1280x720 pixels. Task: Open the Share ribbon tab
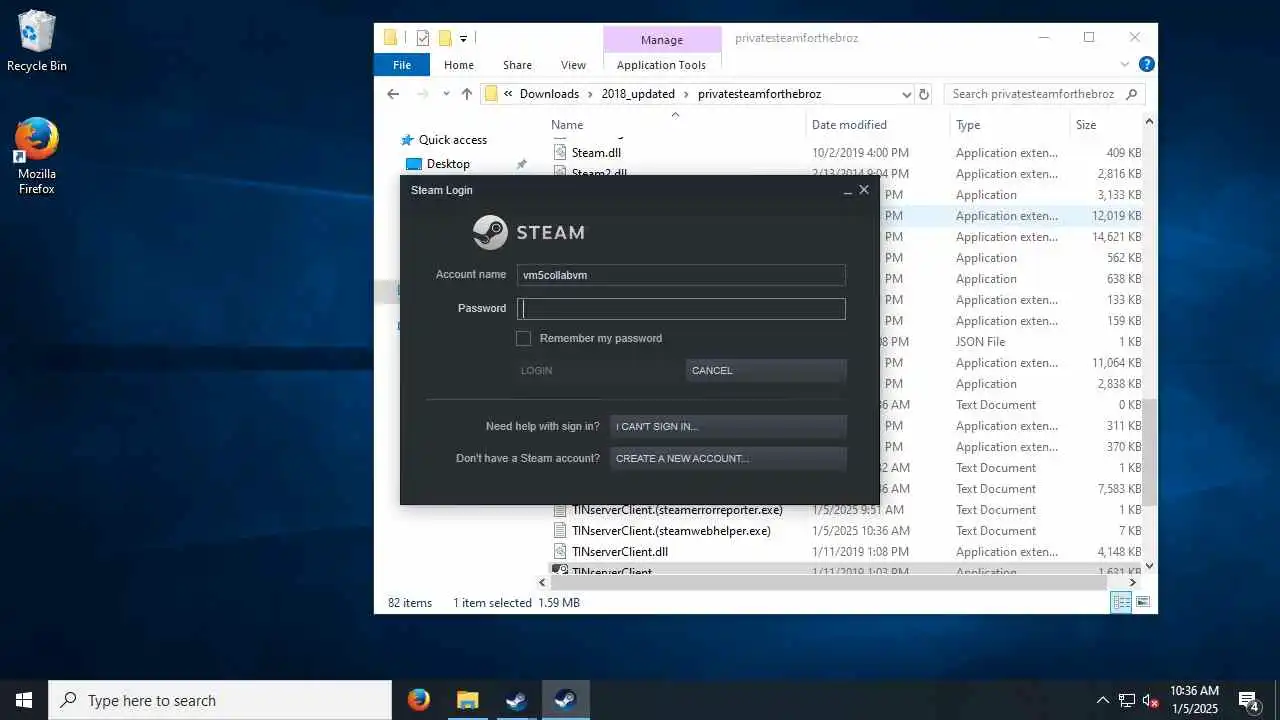[x=517, y=65]
